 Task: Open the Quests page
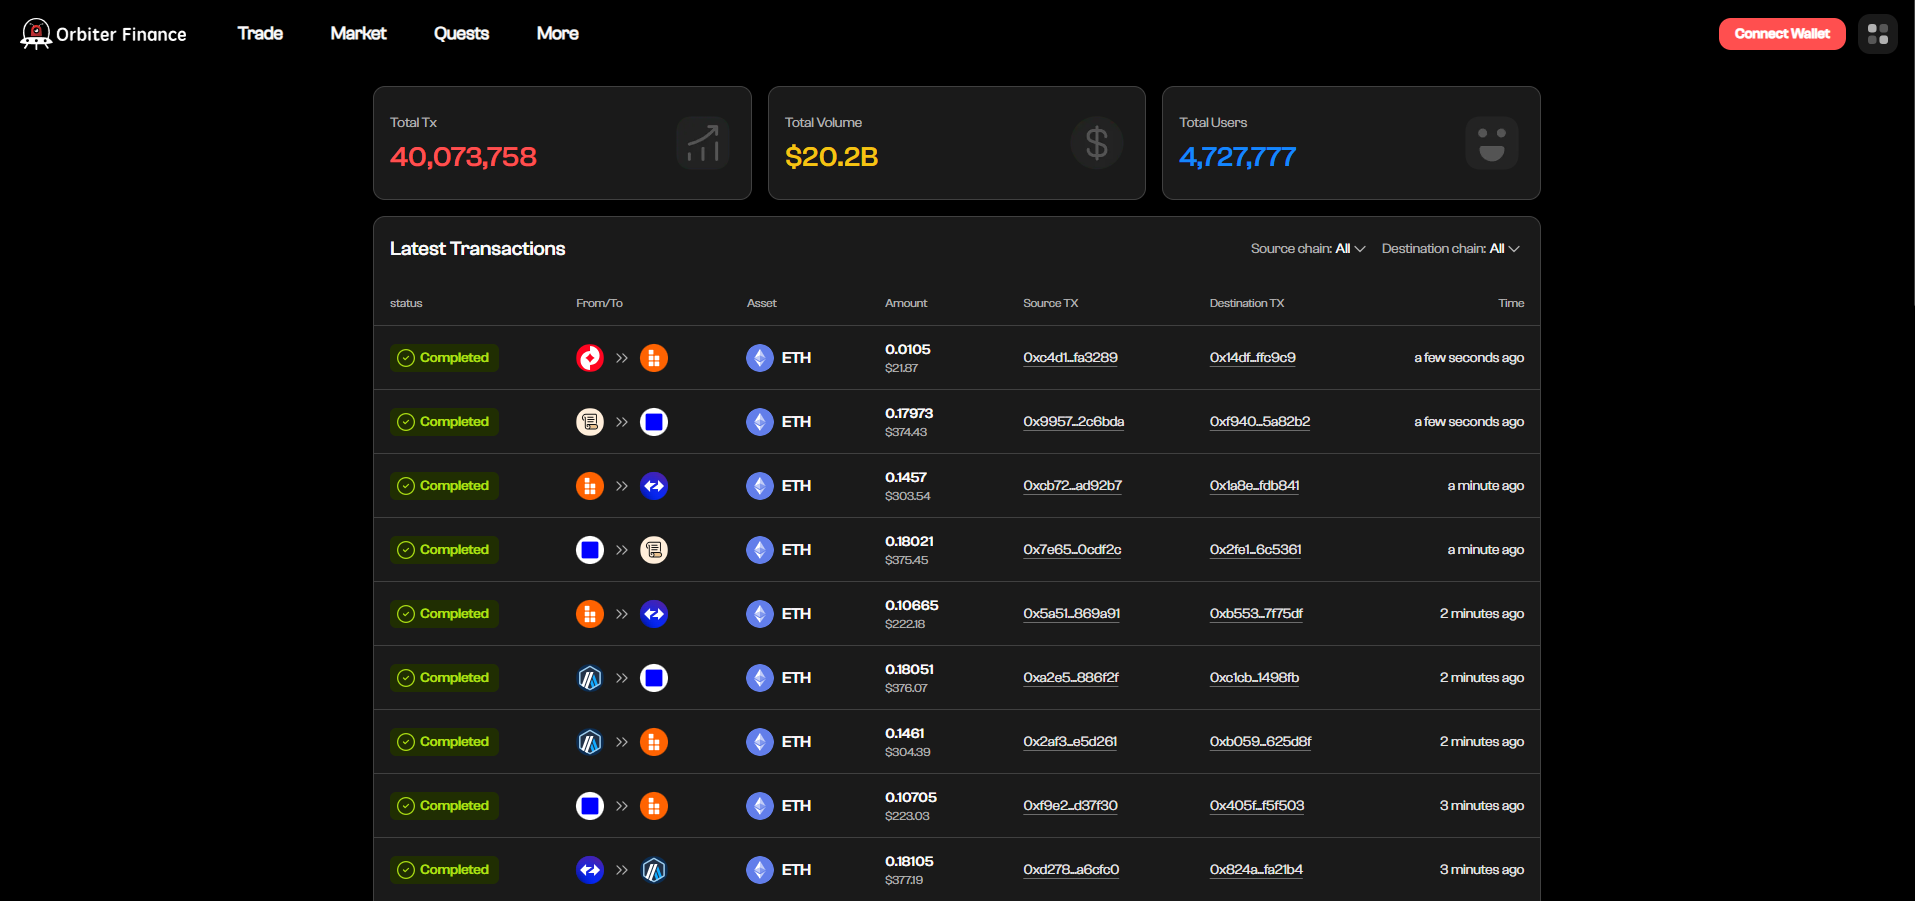coord(461,33)
